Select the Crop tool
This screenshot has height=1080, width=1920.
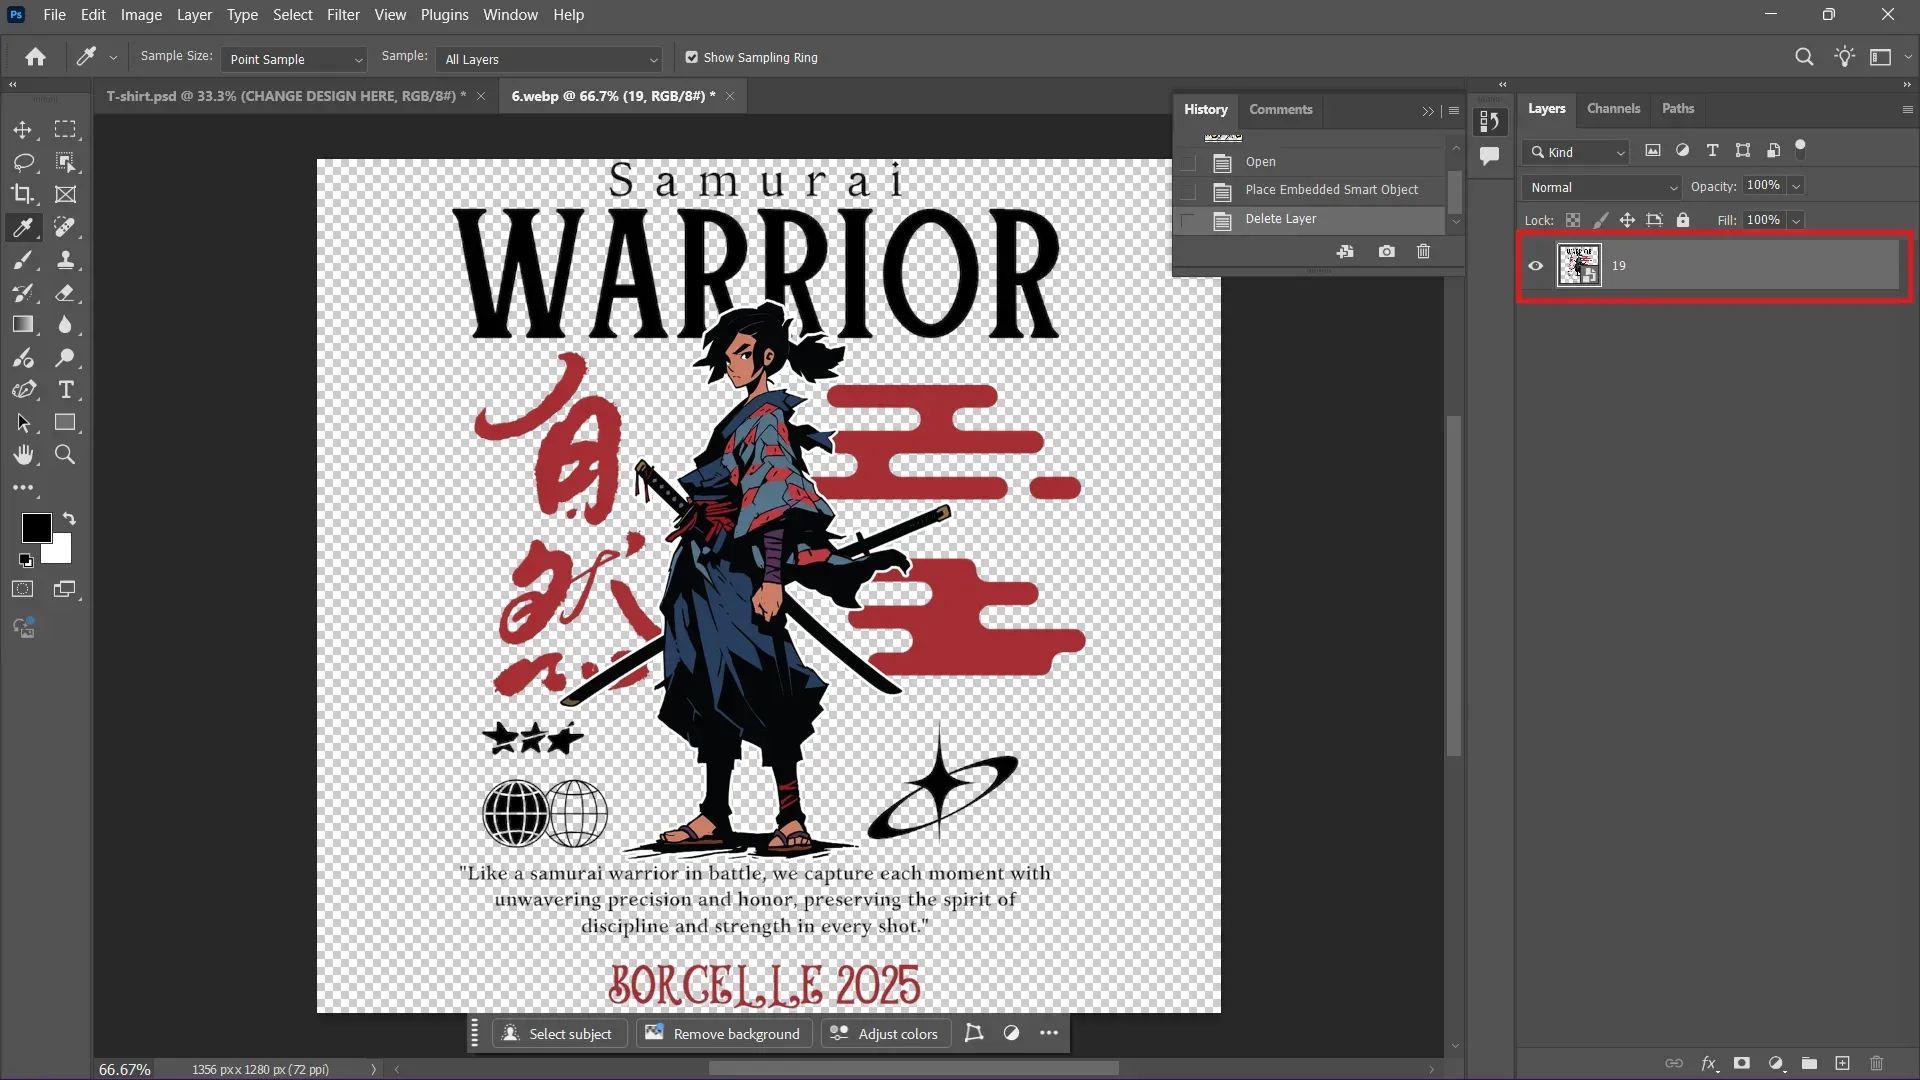pyautogui.click(x=23, y=195)
